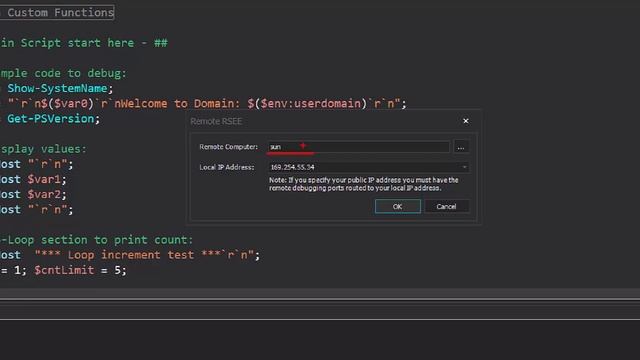Cancel the Remote RSEE dialog

click(447, 207)
